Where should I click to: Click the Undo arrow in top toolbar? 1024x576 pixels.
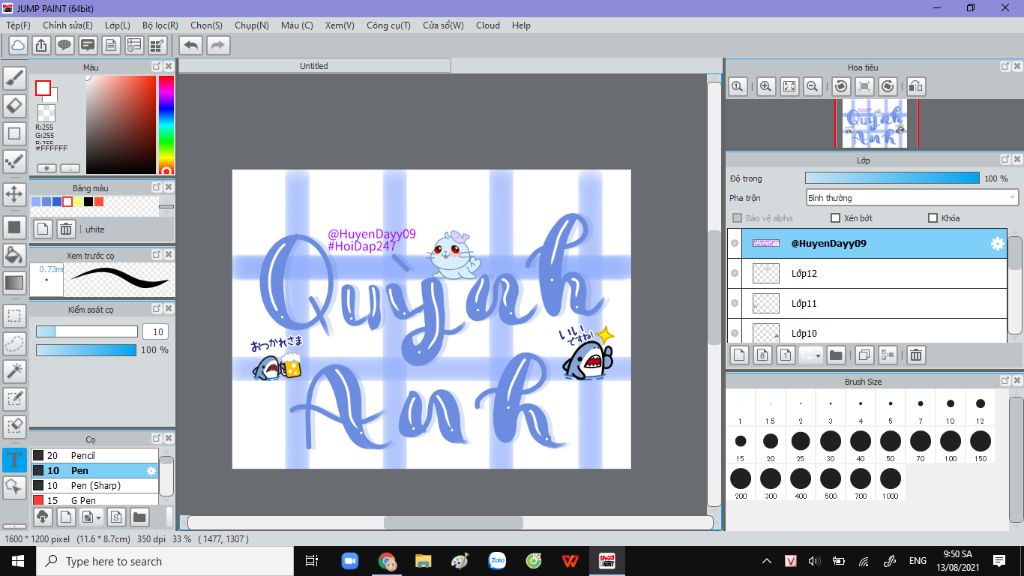[x=190, y=45]
